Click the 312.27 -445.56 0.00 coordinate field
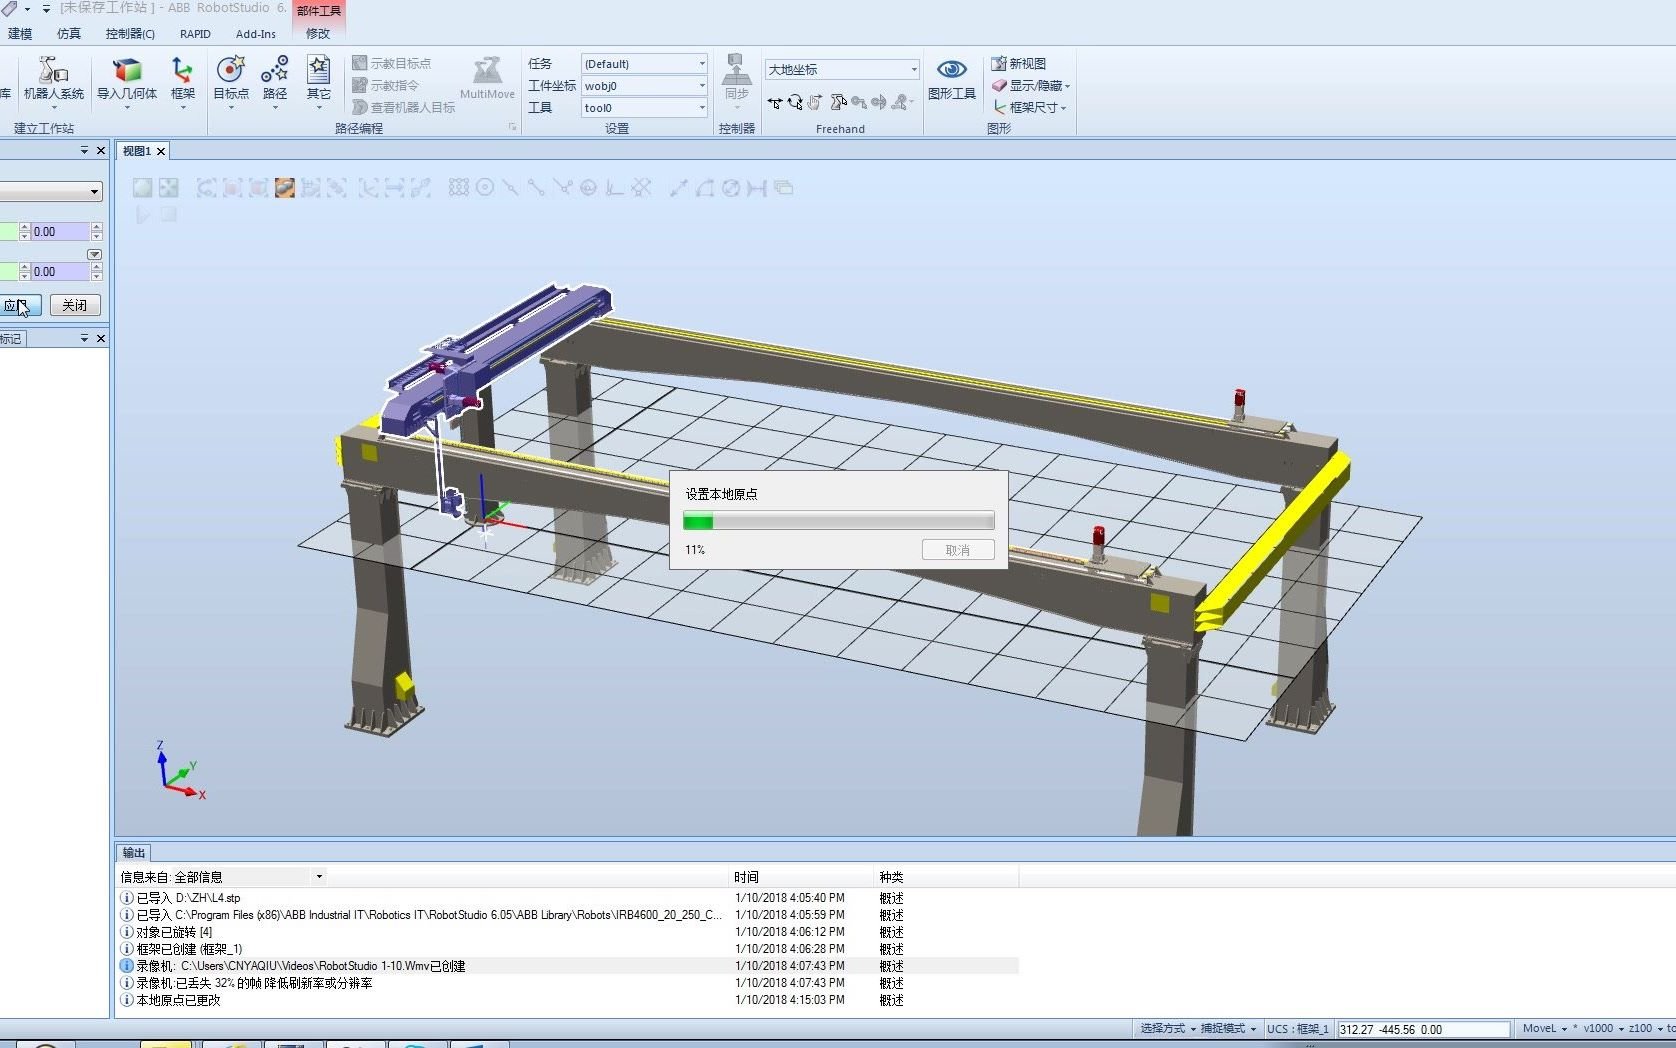This screenshot has height=1048, width=1676. tap(1424, 1029)
